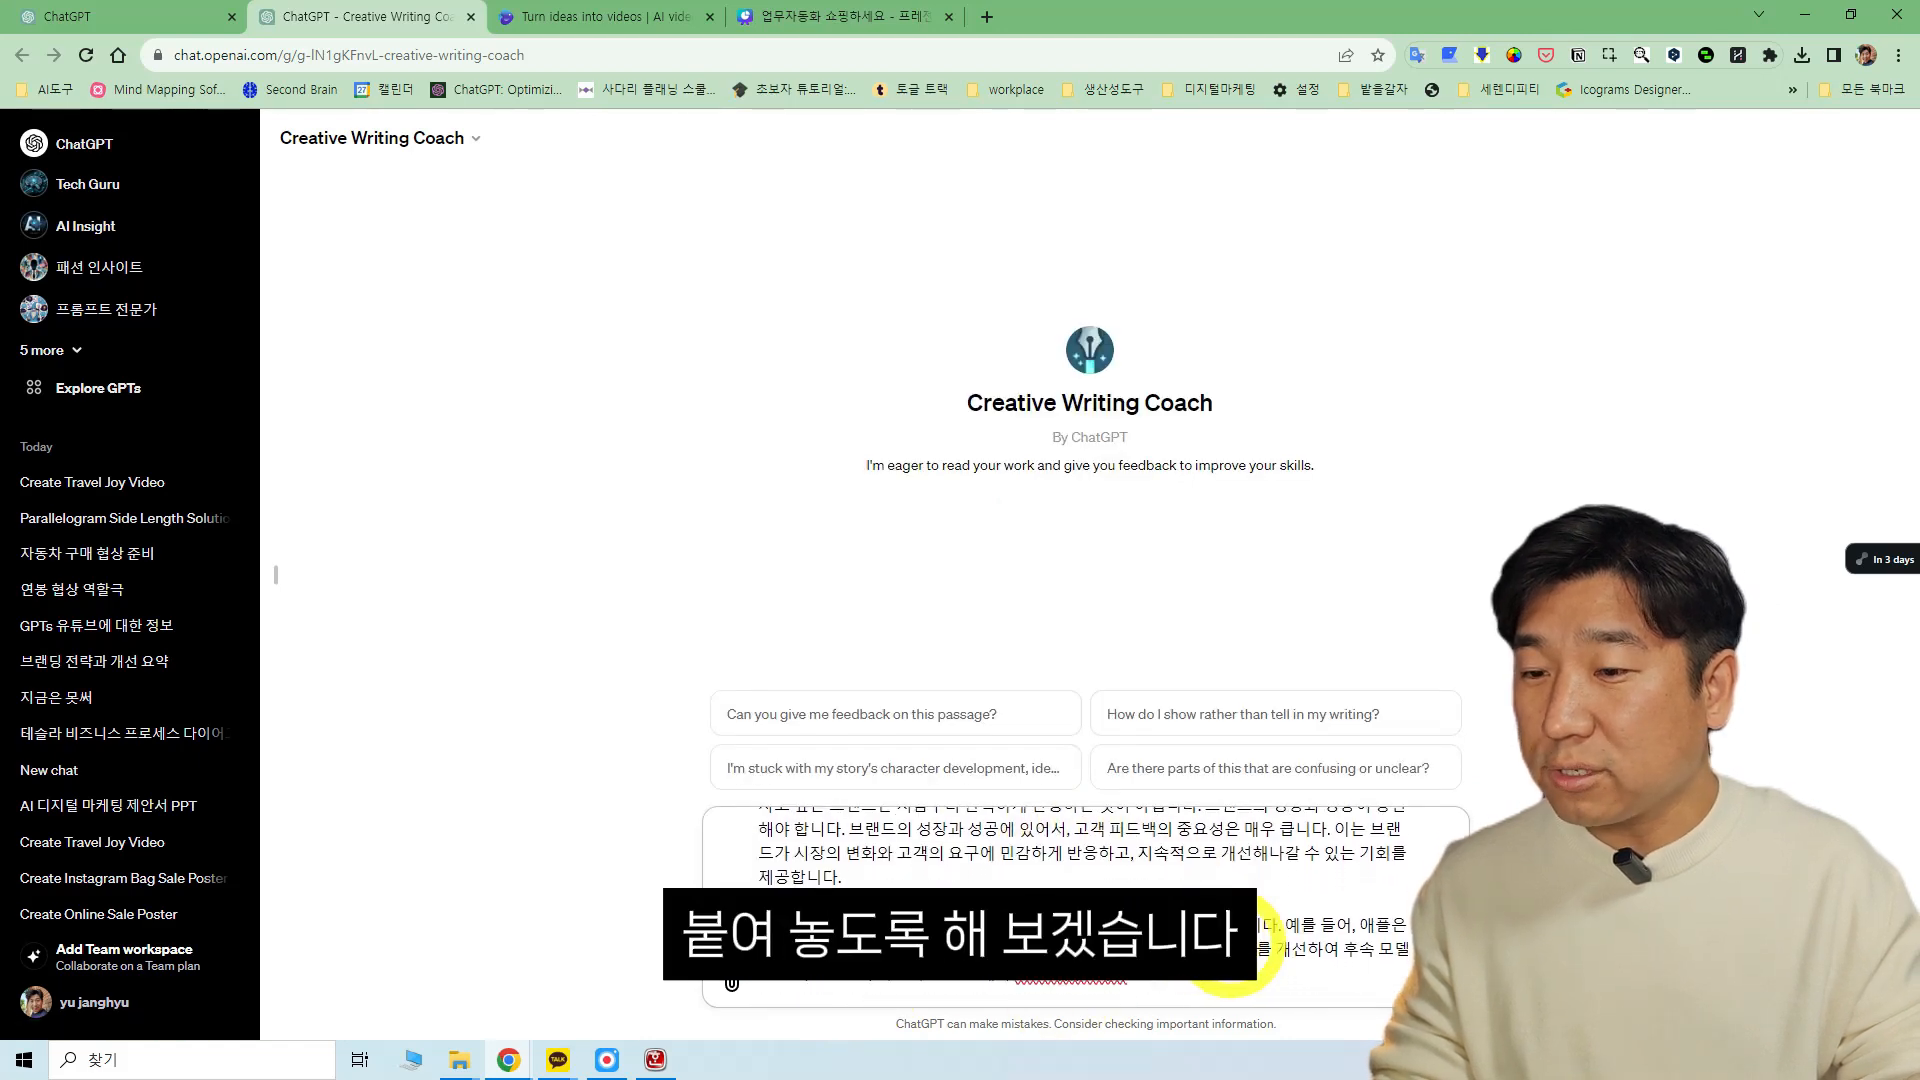Go to the browser home page
This screenshot has width=1920, height=1080.
pyautogui.click(x=118, y=55)
